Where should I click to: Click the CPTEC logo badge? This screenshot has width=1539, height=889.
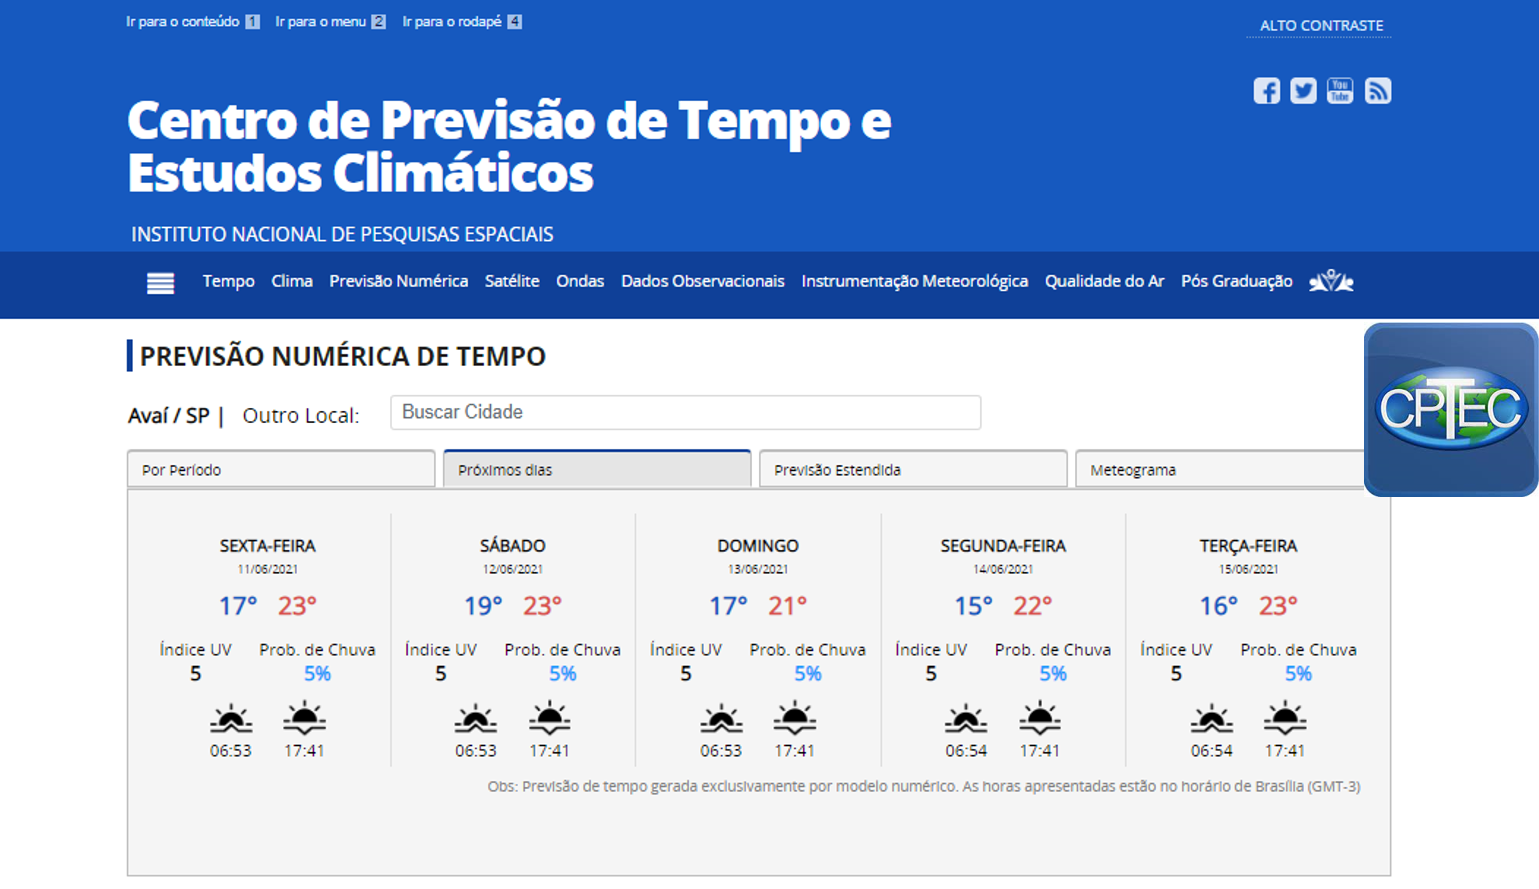tap(1450, 409)
